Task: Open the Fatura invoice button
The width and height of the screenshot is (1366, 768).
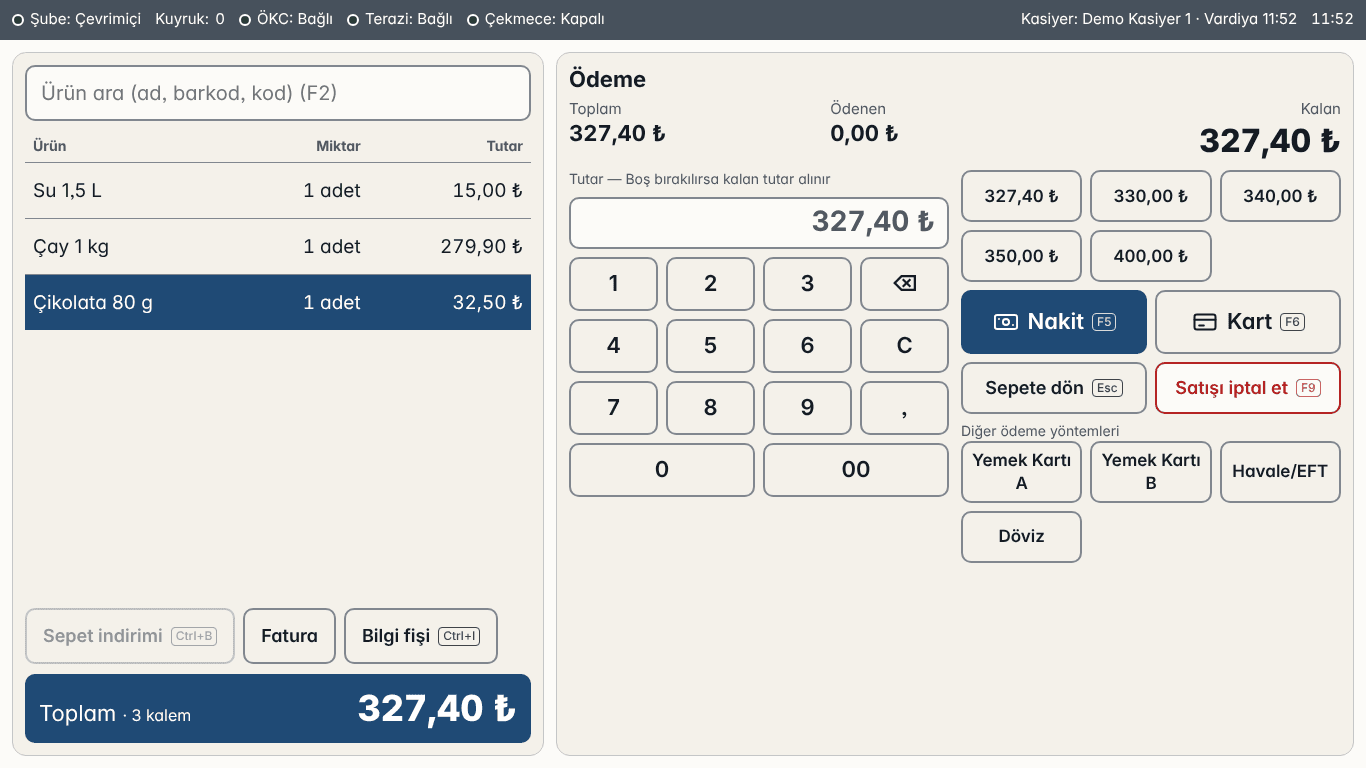Action: click(289, 636)
